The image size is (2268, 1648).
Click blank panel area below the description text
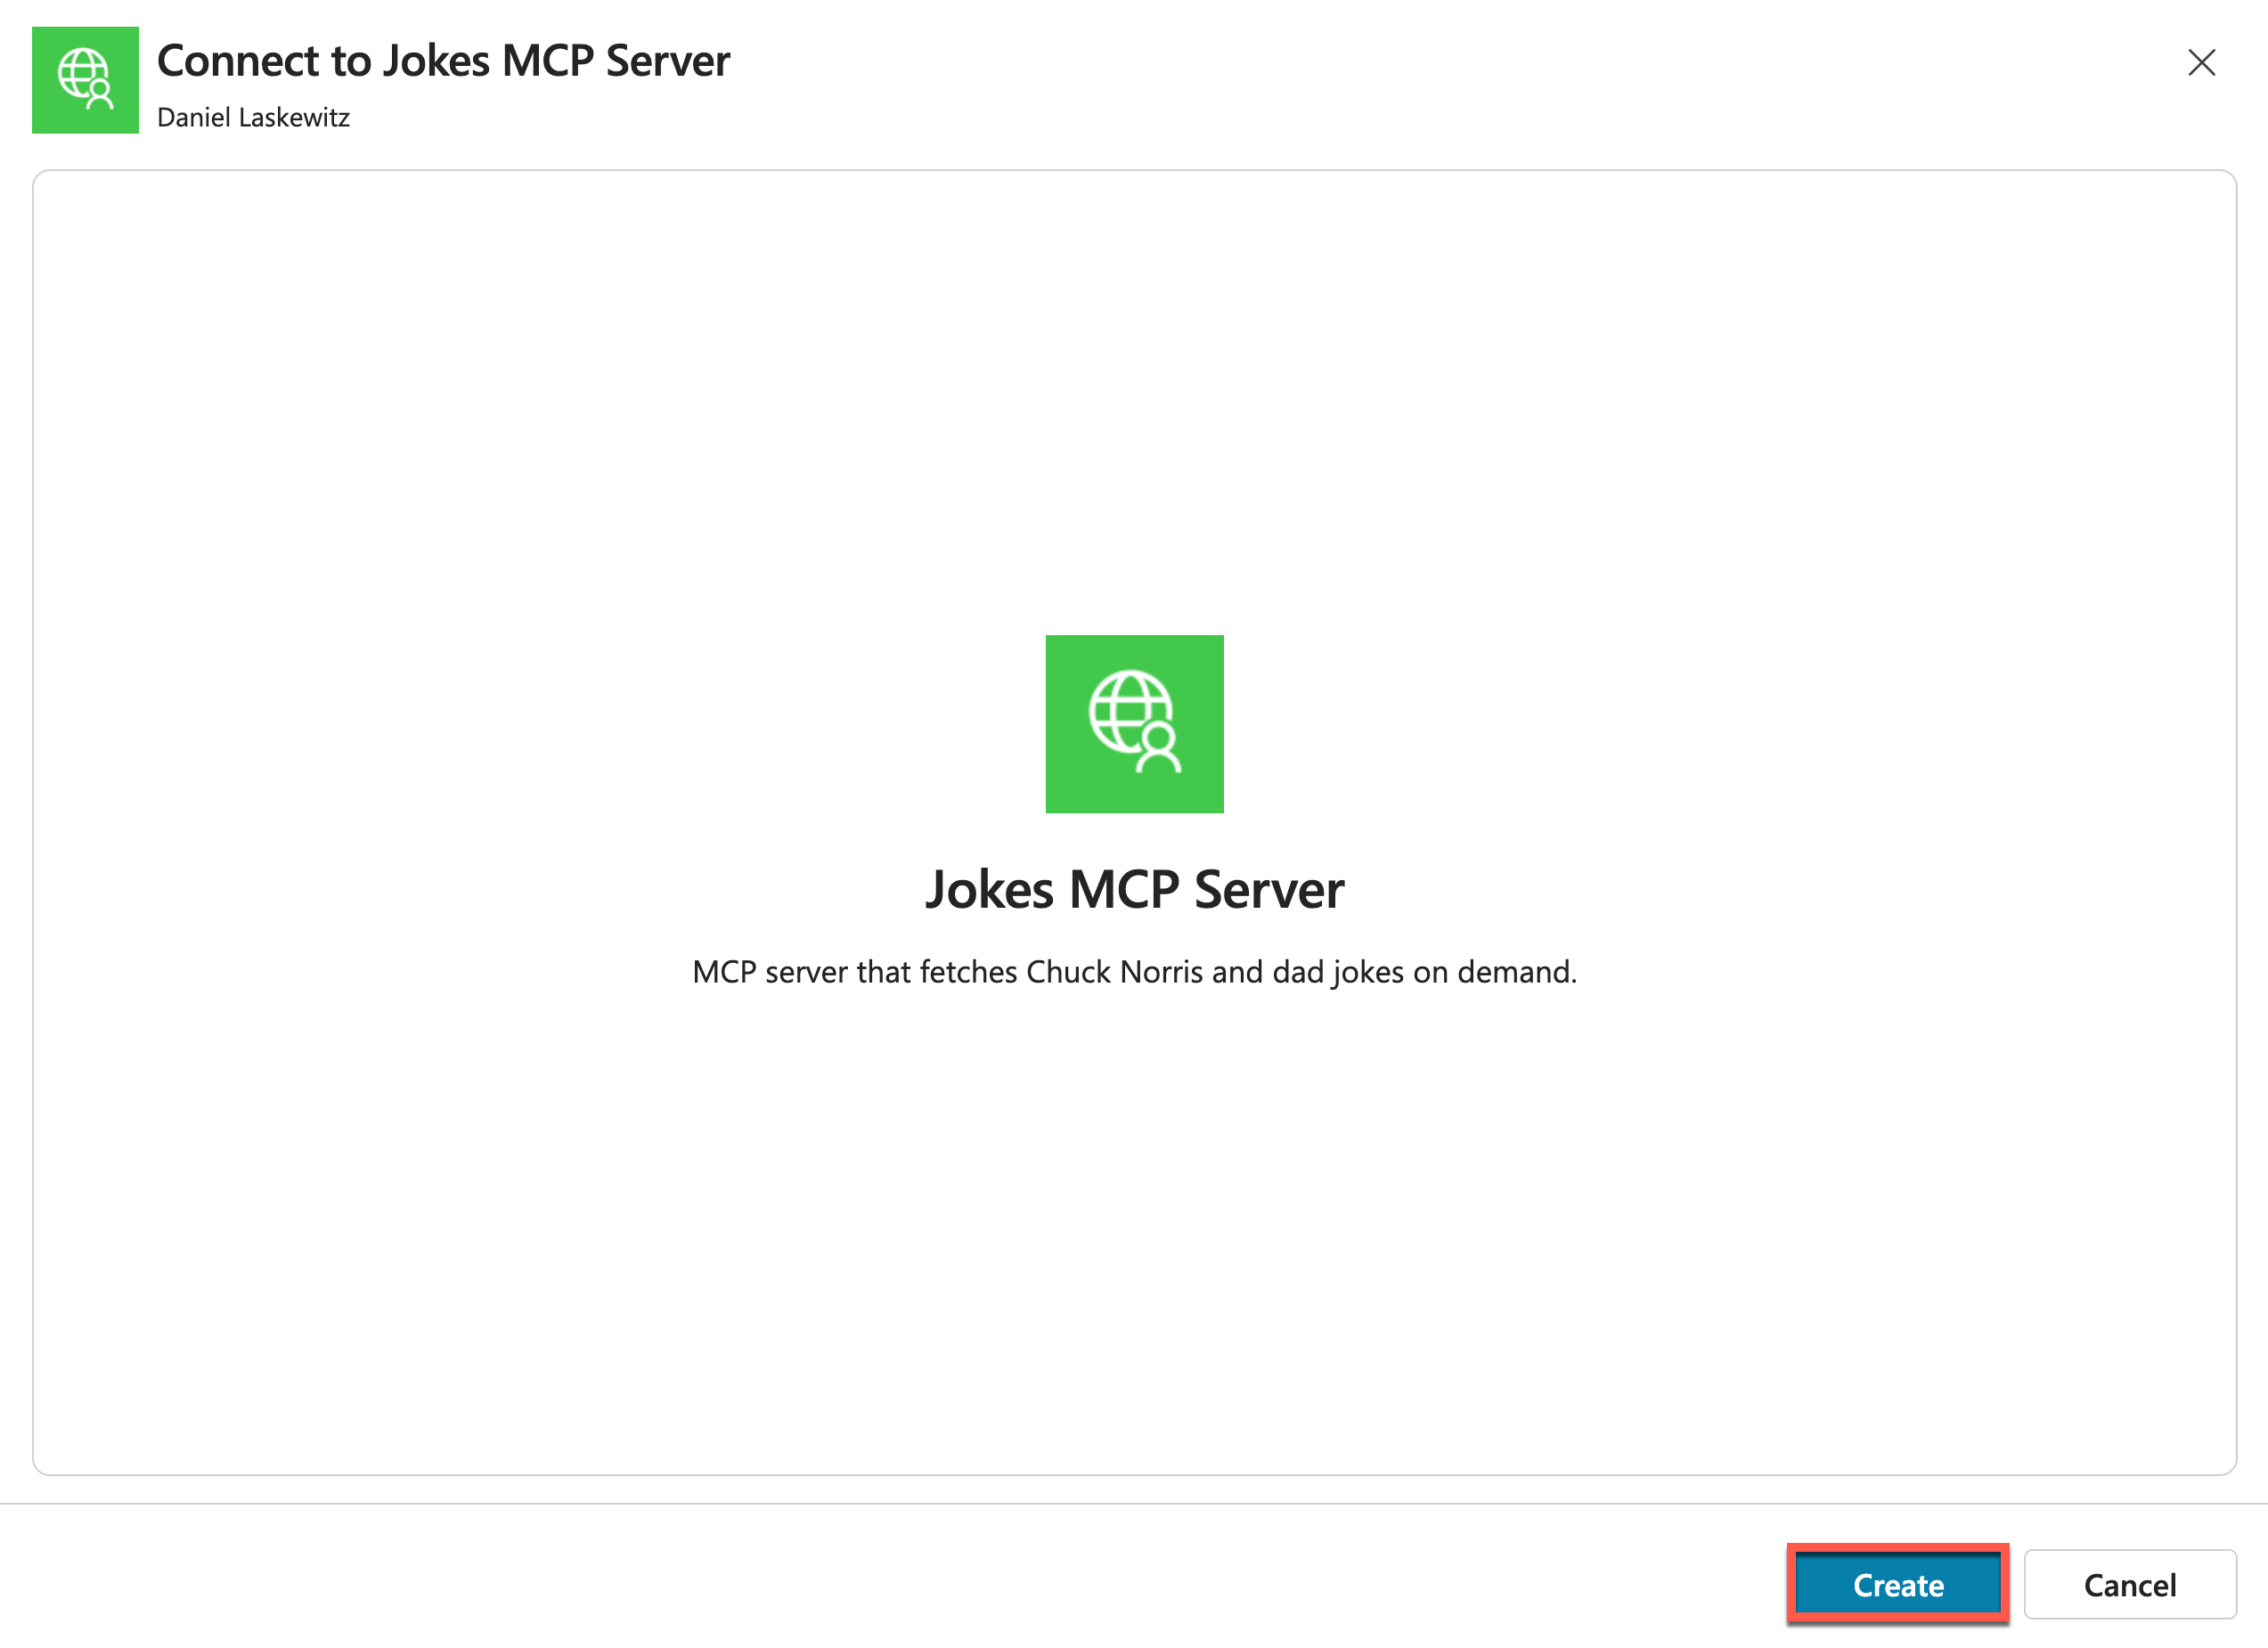tap(1134, 1230)
